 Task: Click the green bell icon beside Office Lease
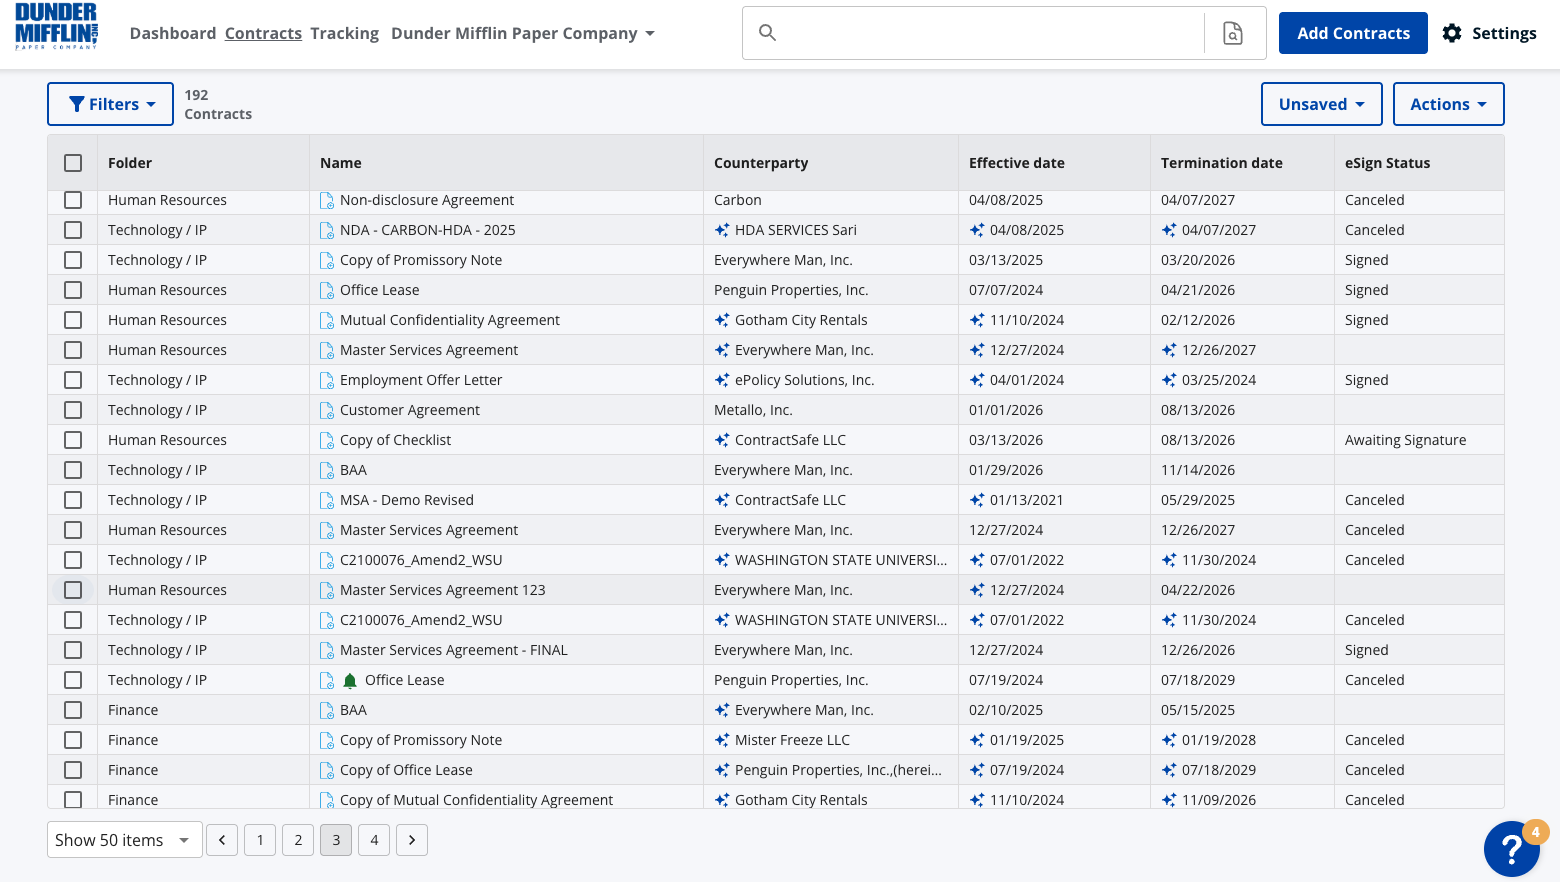point(350,681)
